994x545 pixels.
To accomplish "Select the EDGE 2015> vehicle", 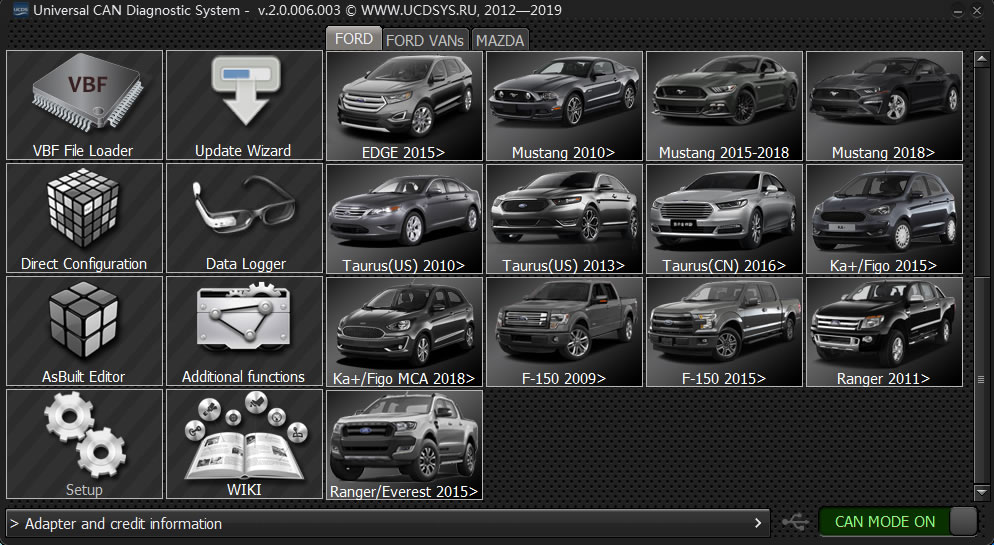I will coord(404,106).
